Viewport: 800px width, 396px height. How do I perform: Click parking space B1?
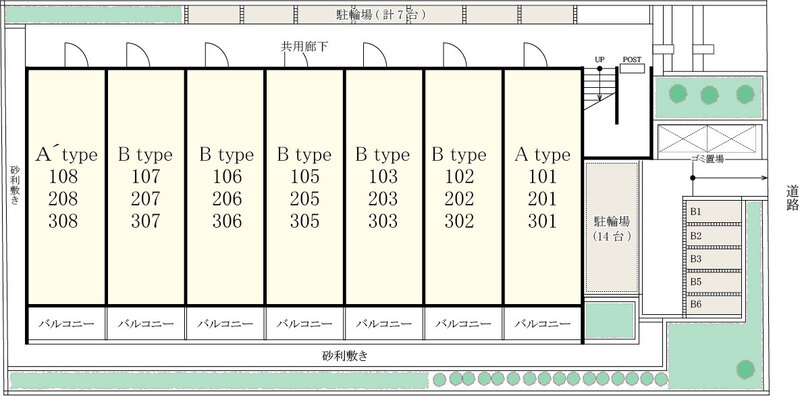[x=715, y=211]
